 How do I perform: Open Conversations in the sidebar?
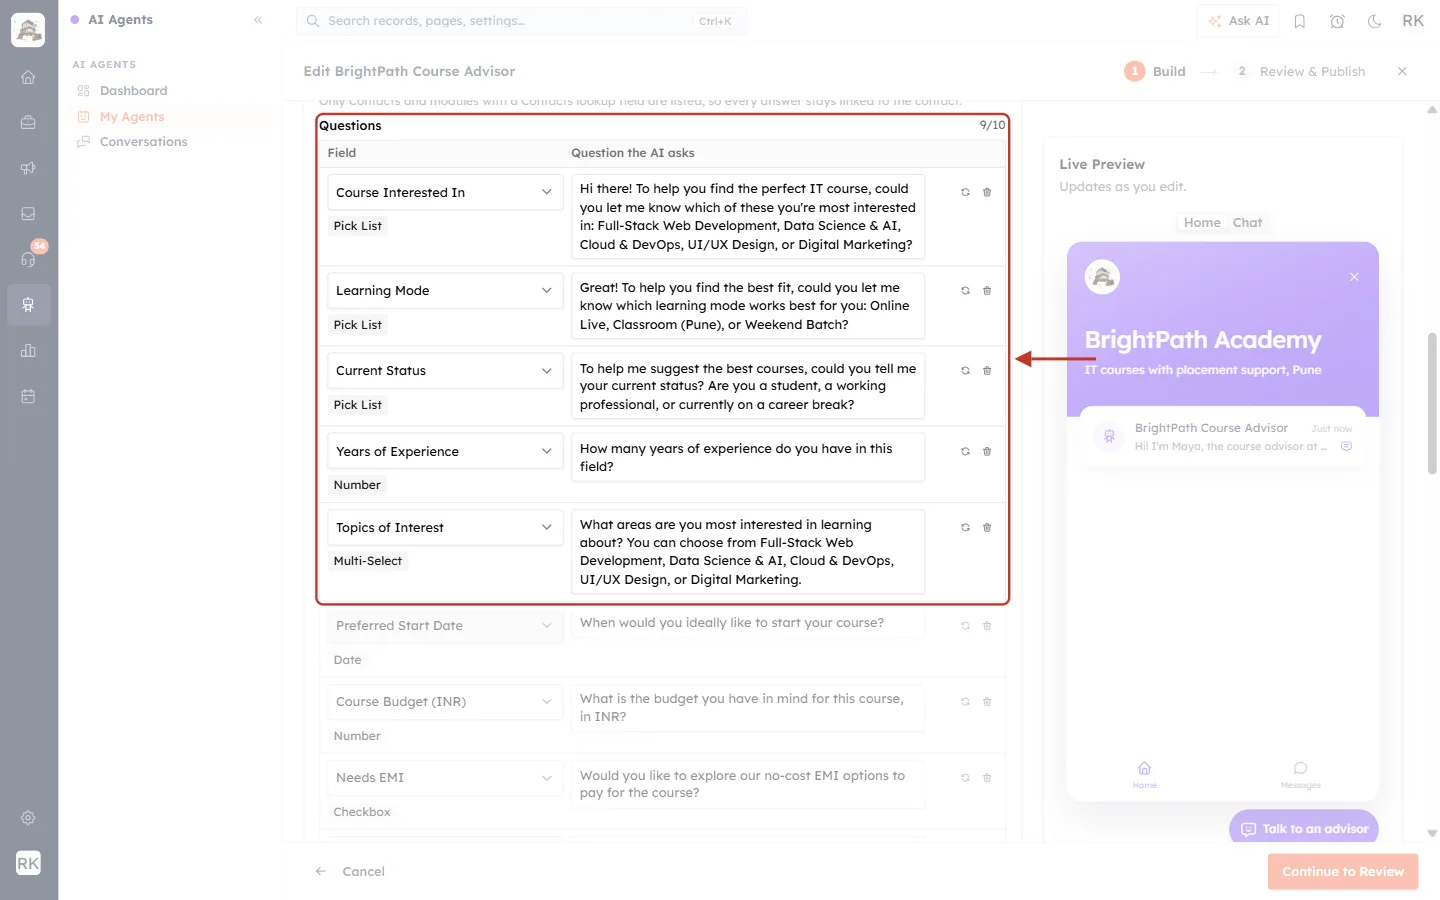(143, 142)
